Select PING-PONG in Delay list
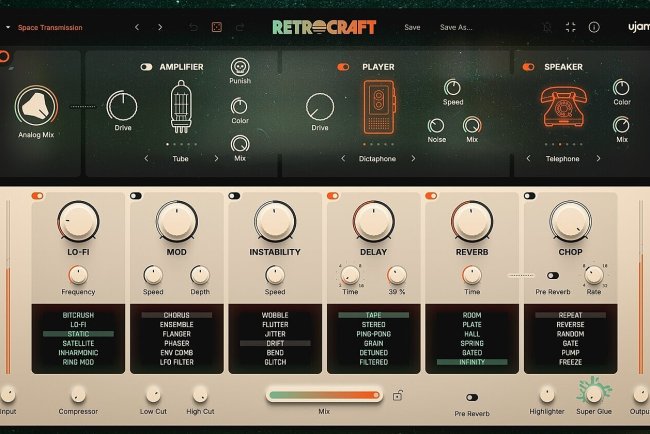Screen dimensions: 650x434 (x=374, y=334)
